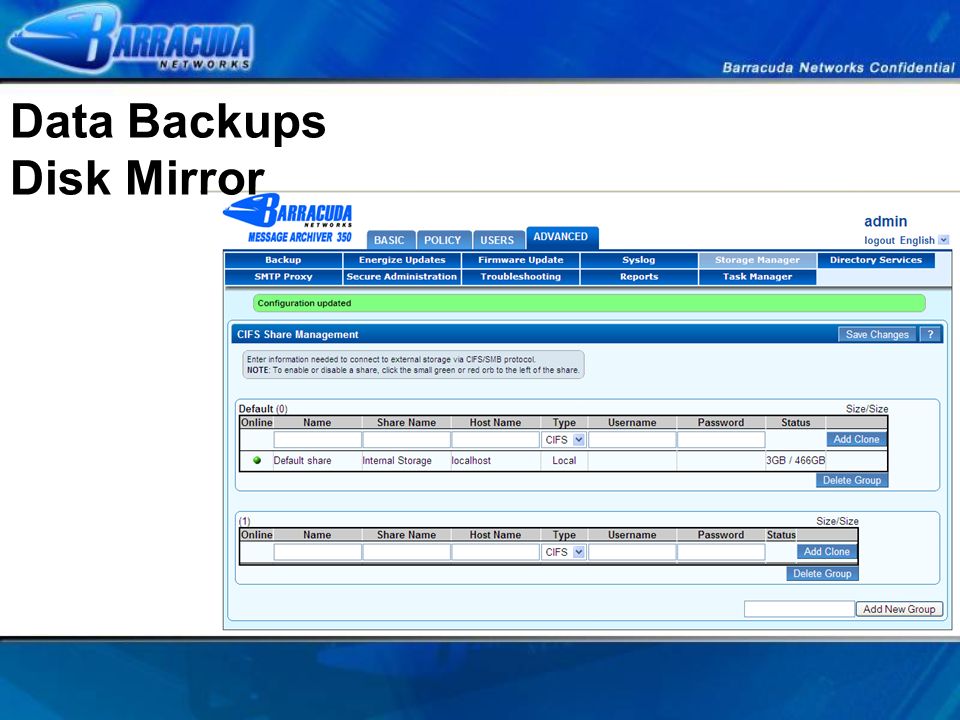
Task: Click Delete Group for the Default group
Action: (852, 481)
